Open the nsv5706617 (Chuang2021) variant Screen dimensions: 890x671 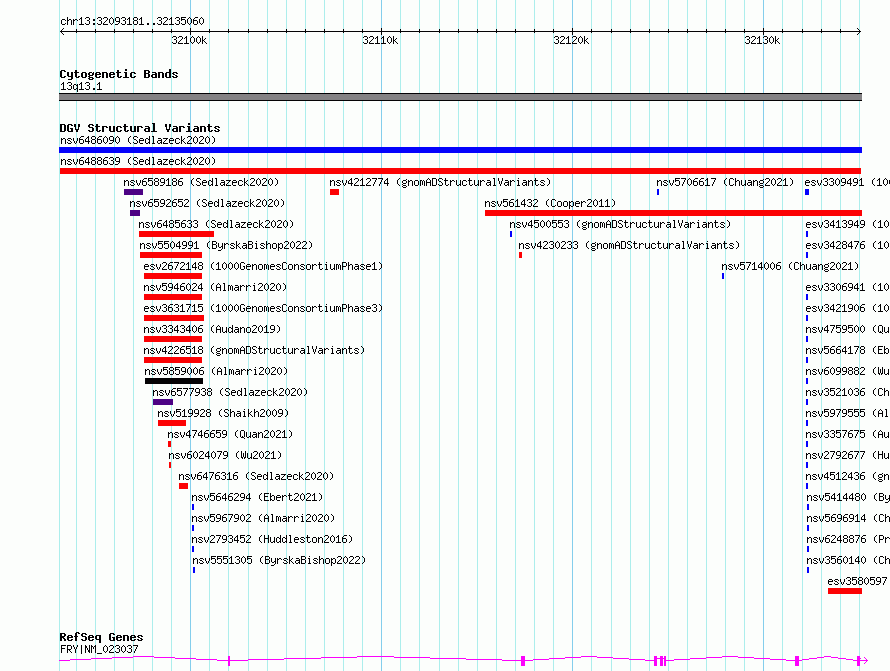pos(725,182)
